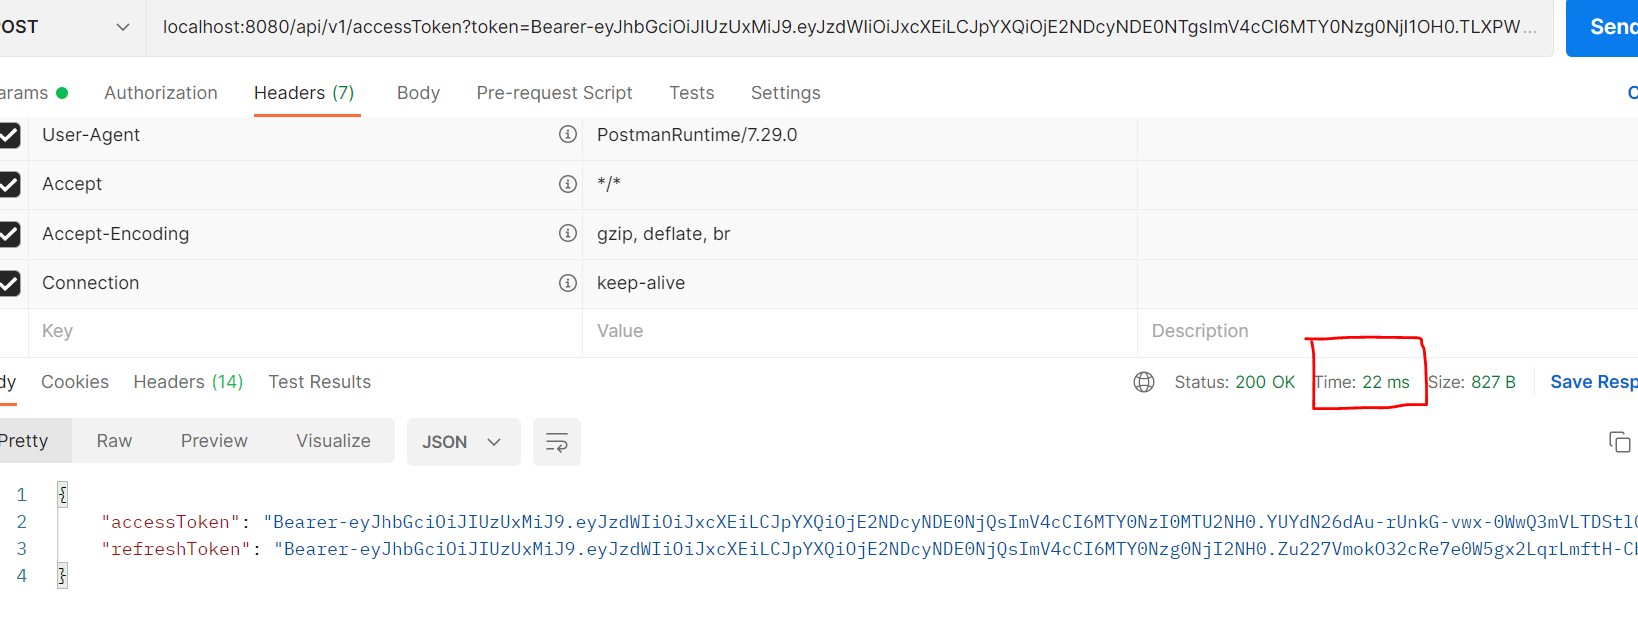The image size is (1638, 636).
Task: Click the info icon next to Accept-Encoding
Action: click(568, 234)
